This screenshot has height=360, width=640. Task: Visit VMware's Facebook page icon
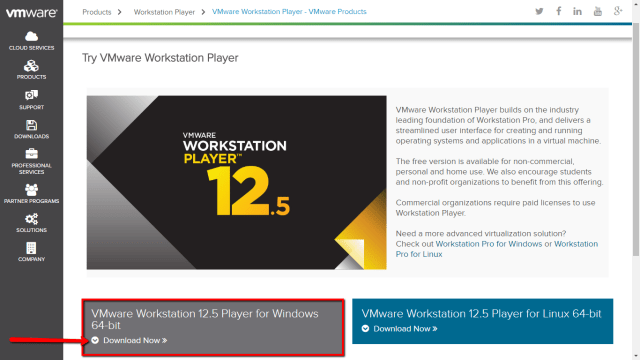[x=558, y=11]
